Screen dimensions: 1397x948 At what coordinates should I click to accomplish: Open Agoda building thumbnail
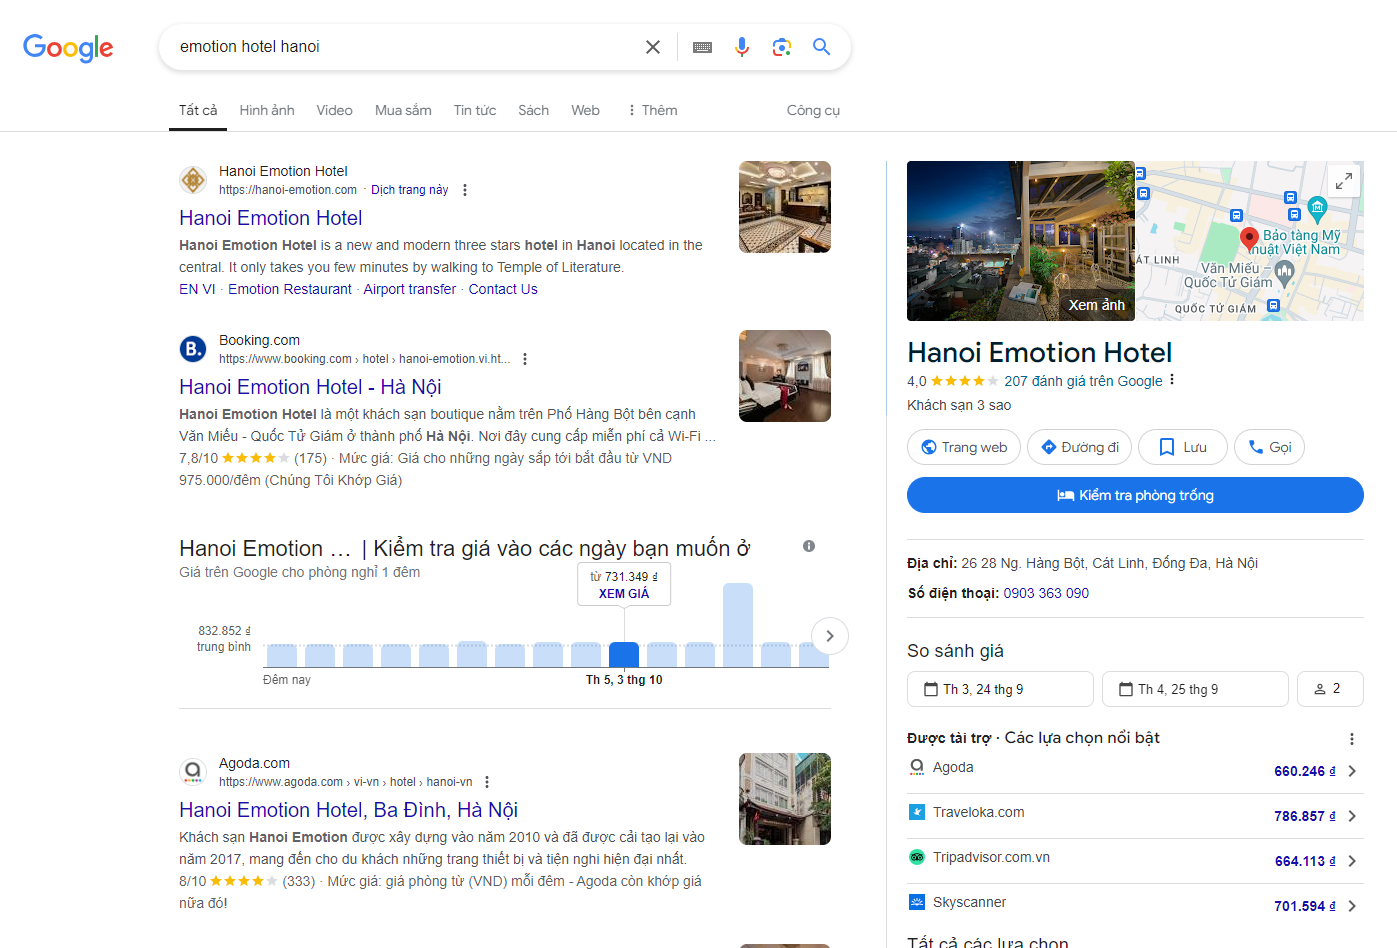pos(785,799)
